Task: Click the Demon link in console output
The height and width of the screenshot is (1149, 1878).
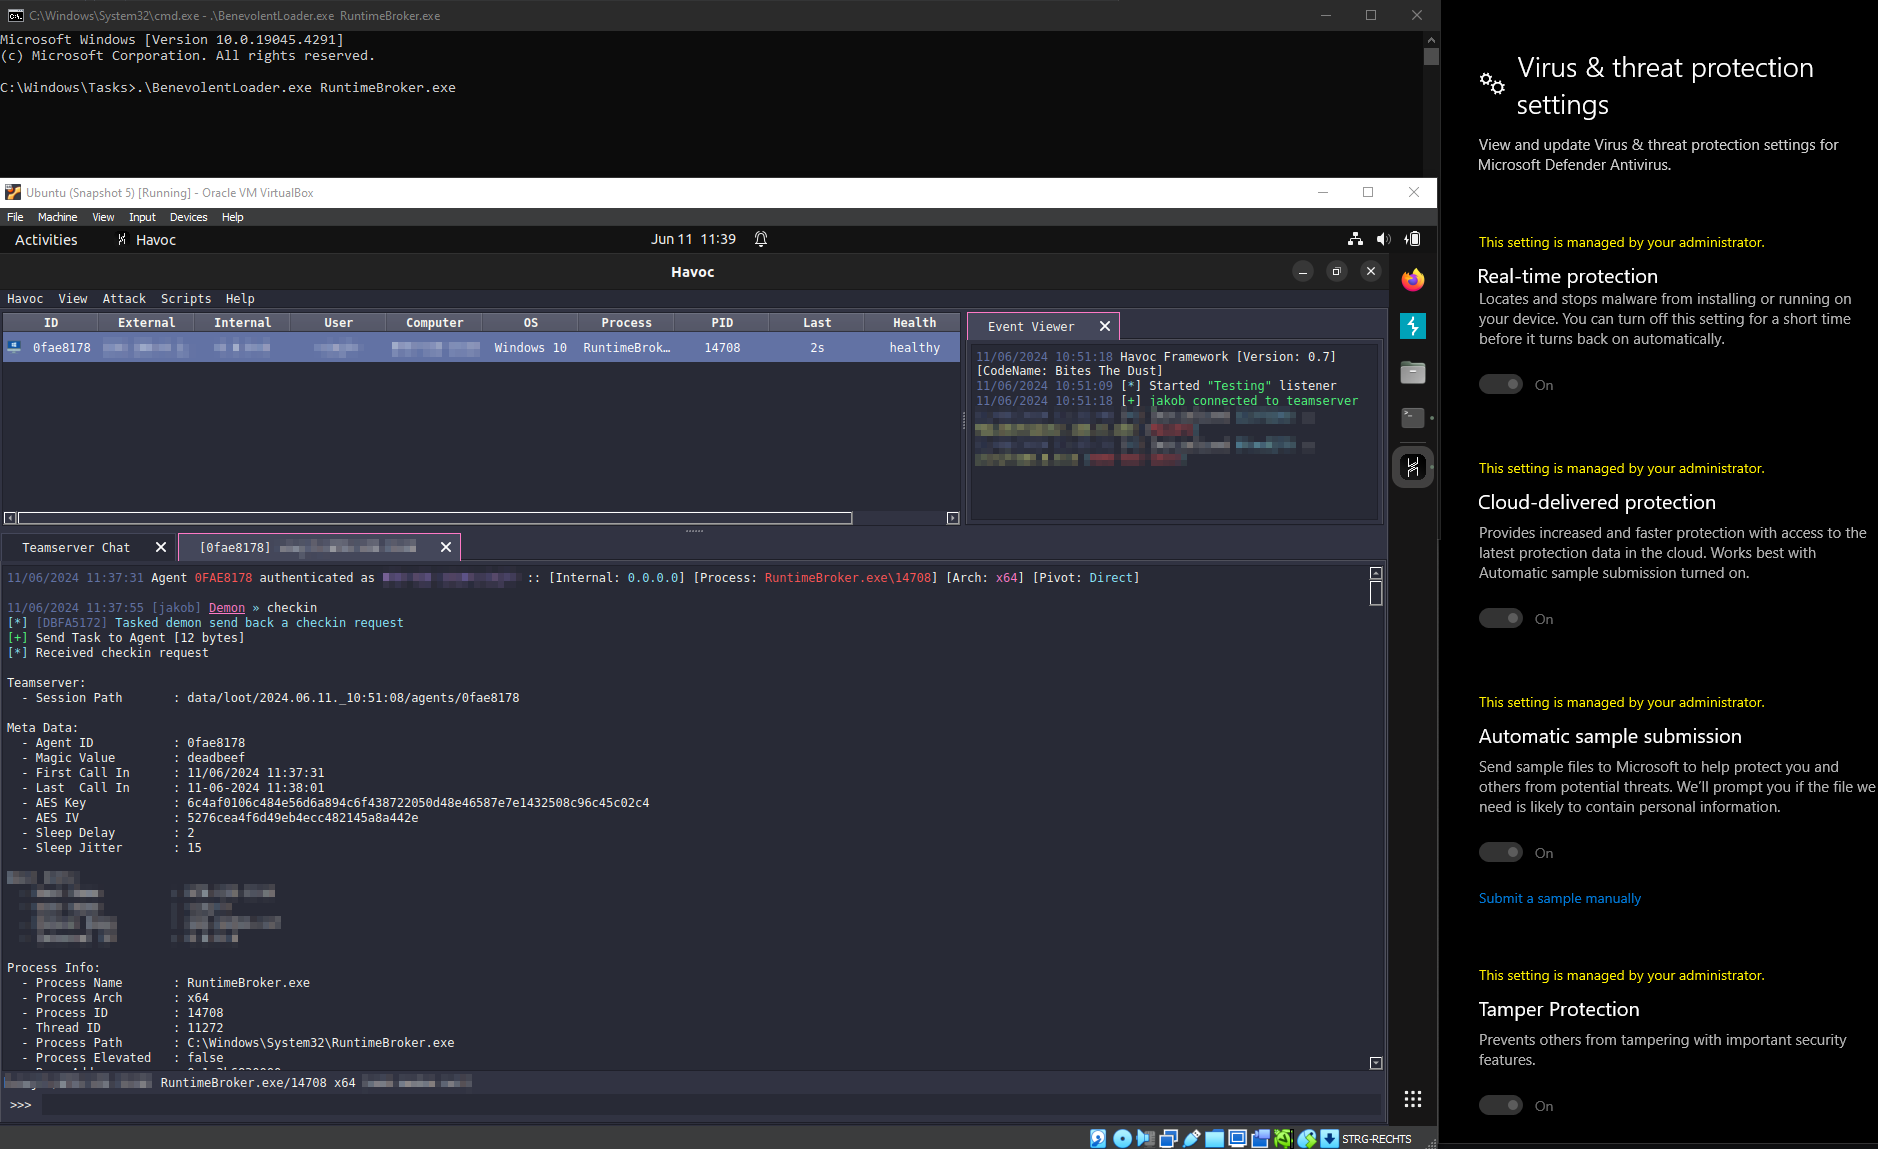Action: (227, 608)
